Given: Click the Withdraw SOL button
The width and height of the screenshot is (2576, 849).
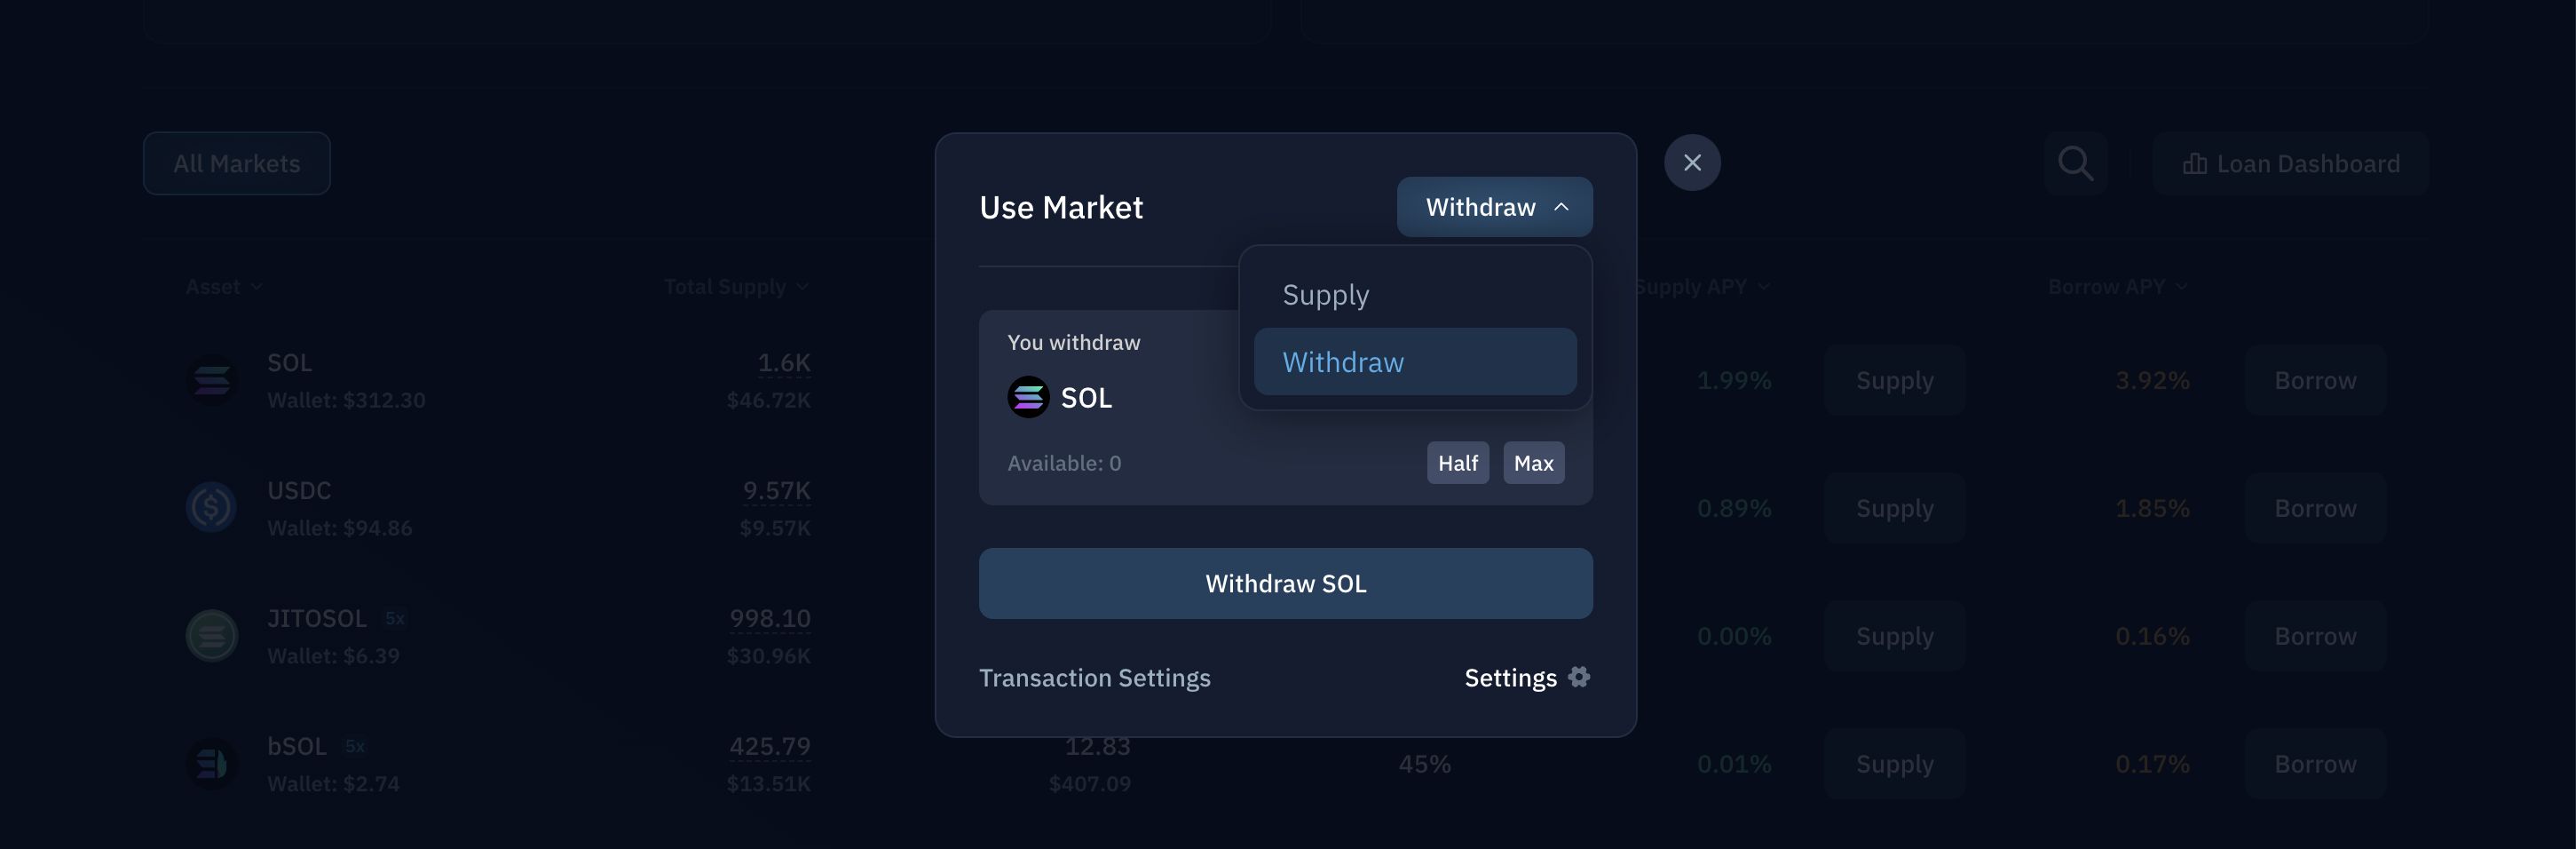Looking at the screenshot, I should pos(1286,583).
